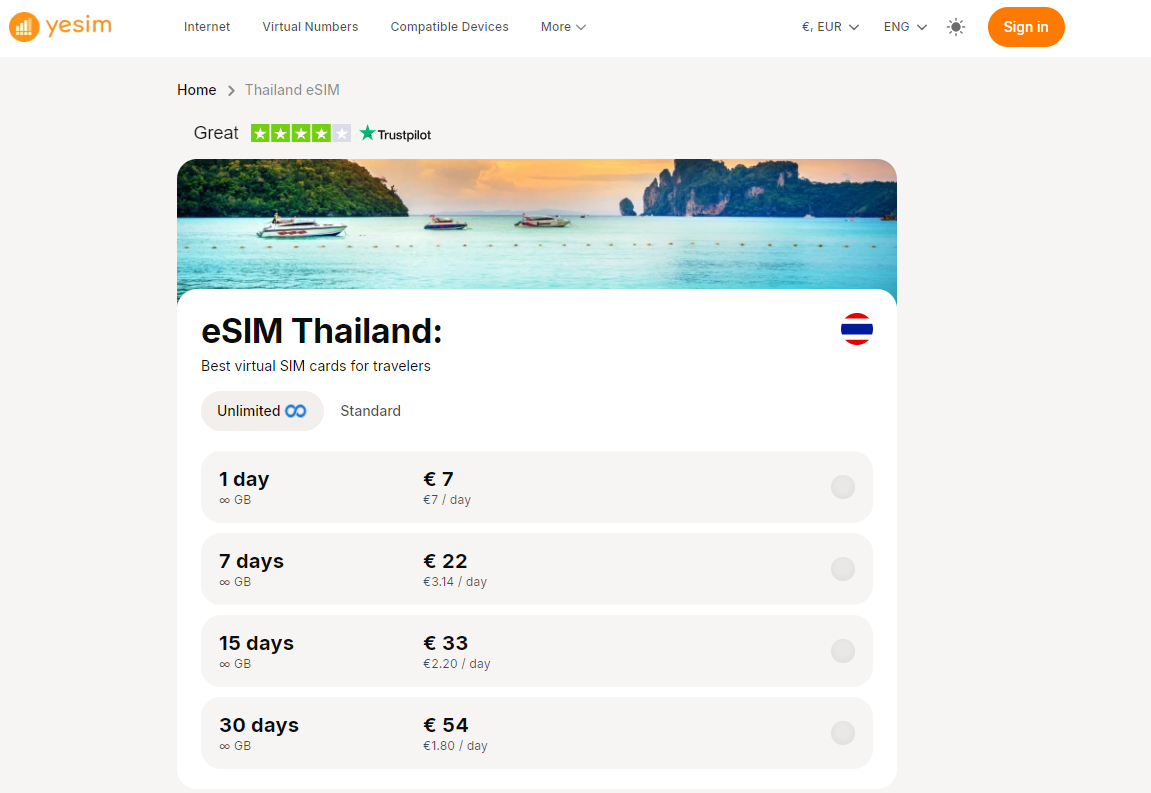Screen dimensions: 1151x793
Task: Click the infinity icon on the Unlimited tab
Action: (294, 410)
